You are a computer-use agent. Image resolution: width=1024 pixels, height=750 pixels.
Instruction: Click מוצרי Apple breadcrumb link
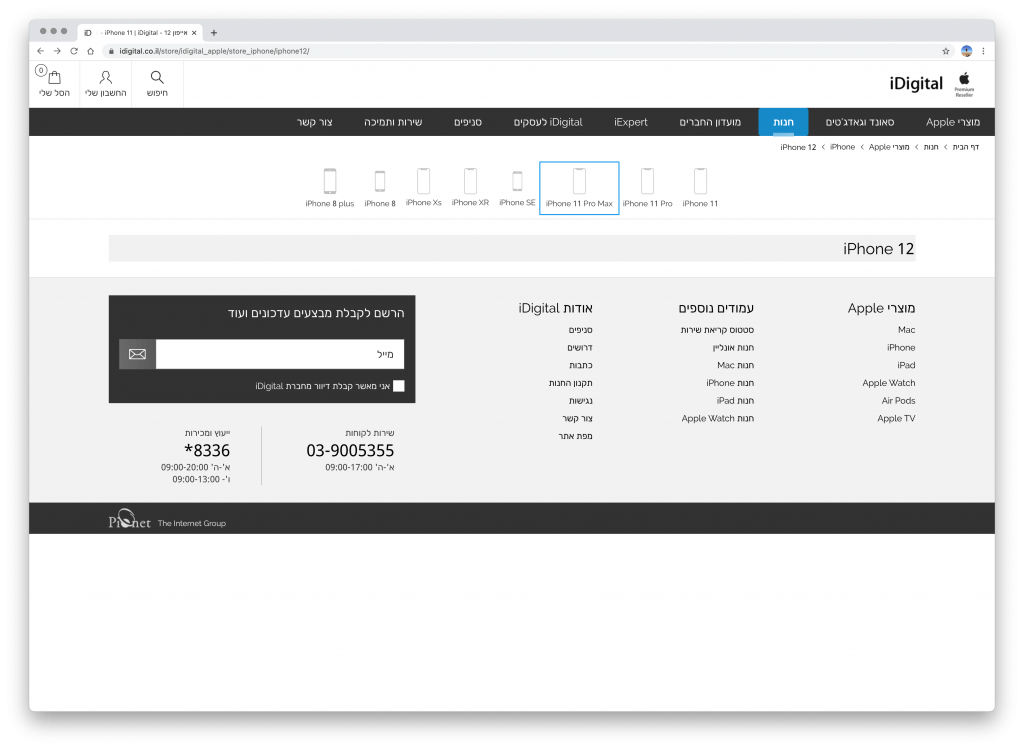(x=889, y=147)
